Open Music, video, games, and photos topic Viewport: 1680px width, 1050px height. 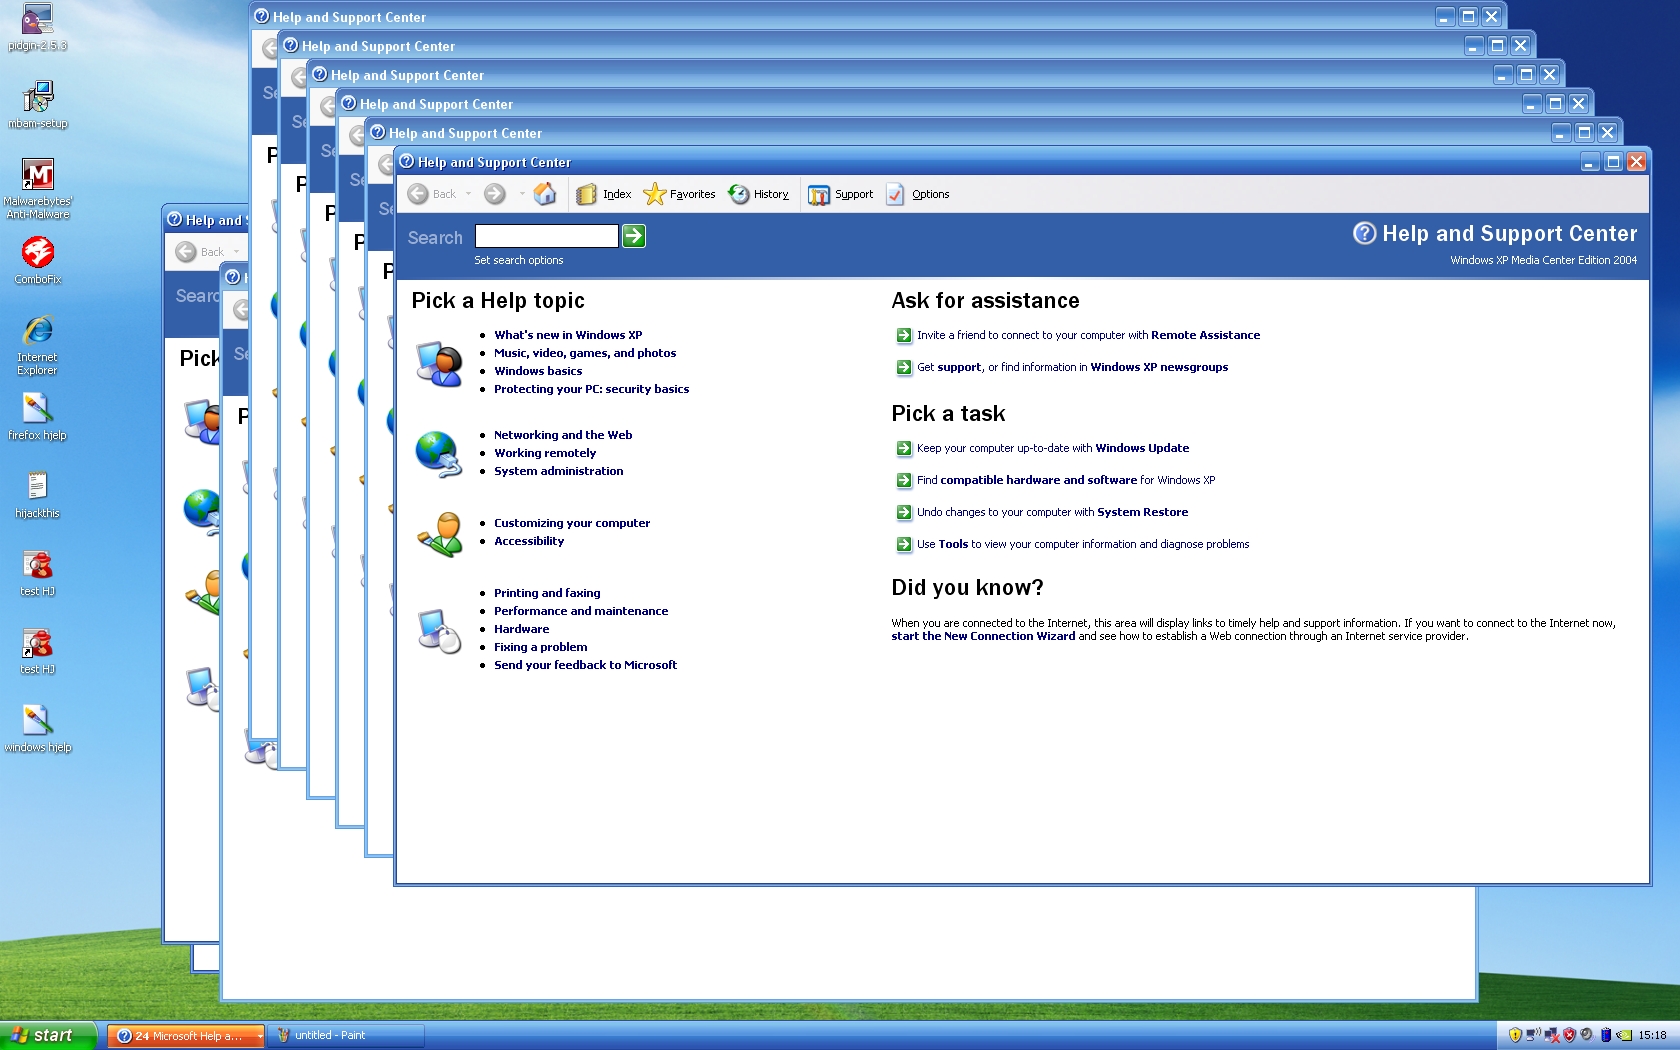click(585, 353)
